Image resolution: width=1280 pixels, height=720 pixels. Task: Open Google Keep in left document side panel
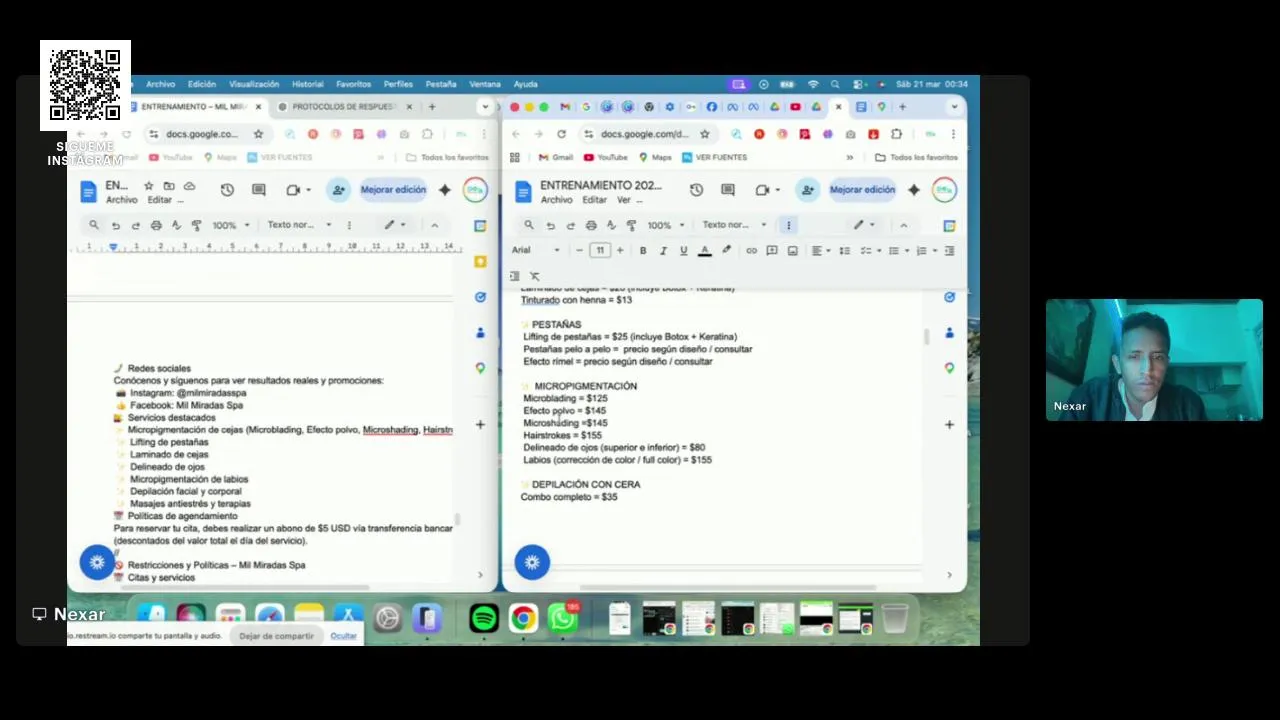pos(480,261)
